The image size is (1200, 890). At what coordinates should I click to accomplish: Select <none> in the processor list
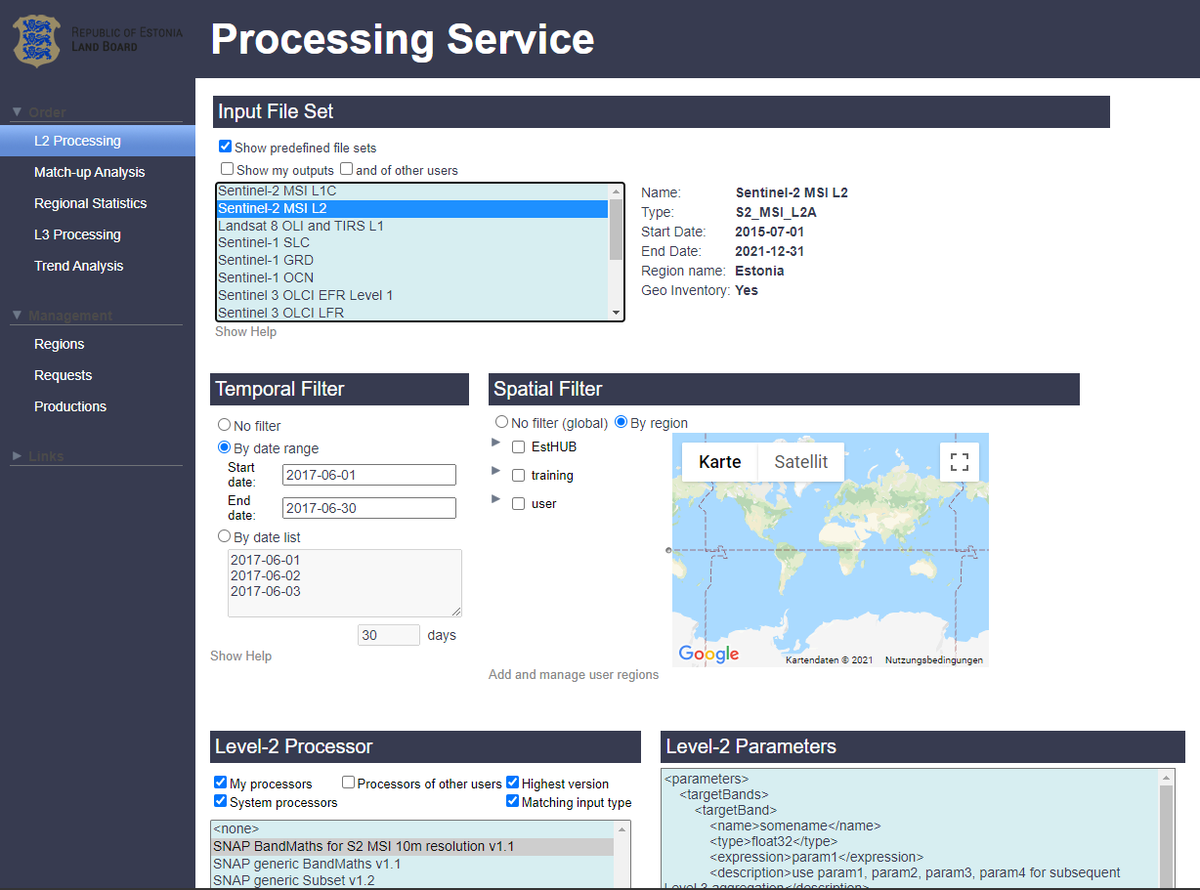(x=413, y=829)
